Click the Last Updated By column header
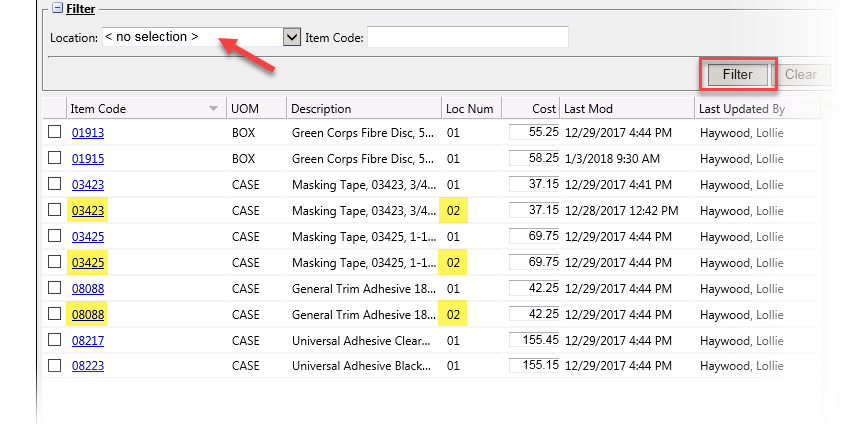 click(x=742, y=109)
